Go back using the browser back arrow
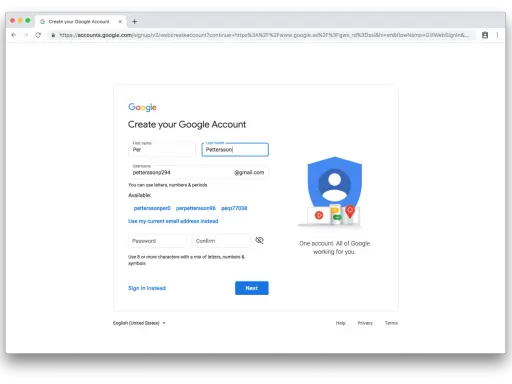This screenshot has height=384, width=512. (x=13, y=35)
